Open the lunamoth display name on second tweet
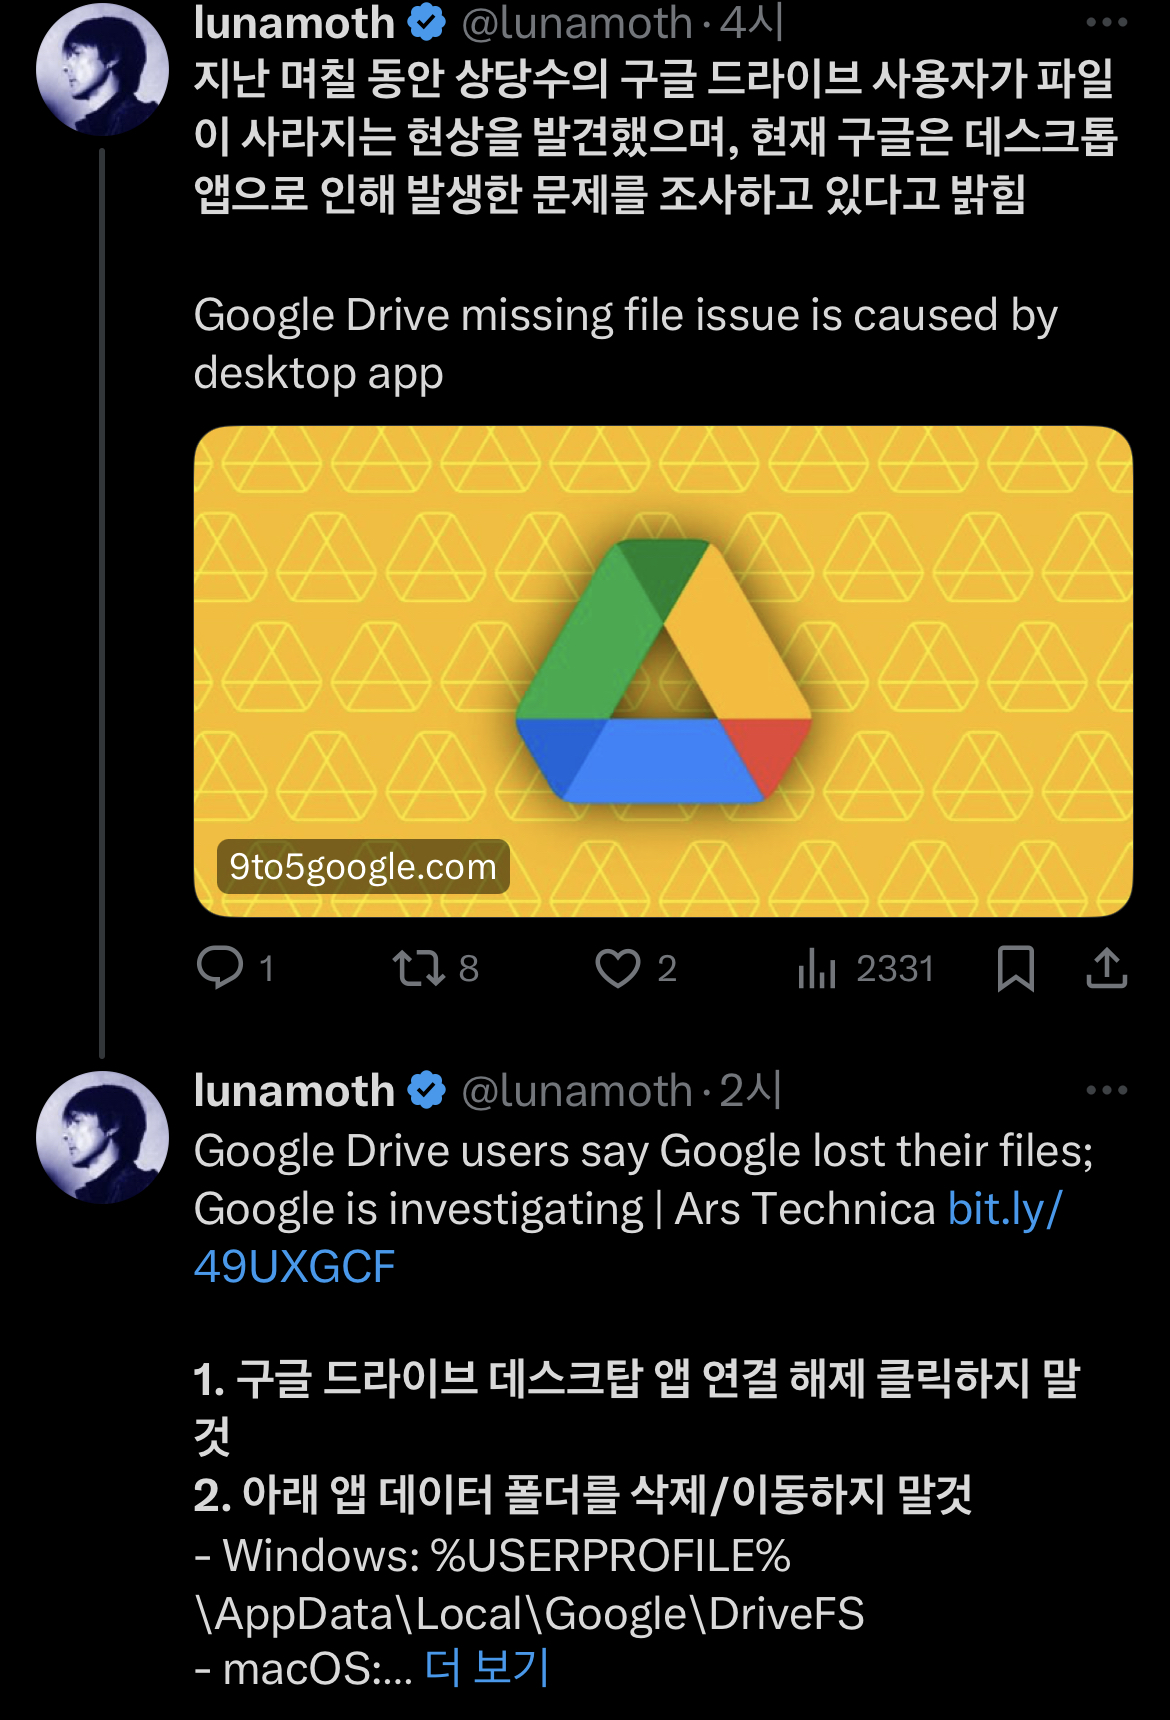Screen dimensions: 1170x1720 pyautogui.click(x=294, y=1090)
